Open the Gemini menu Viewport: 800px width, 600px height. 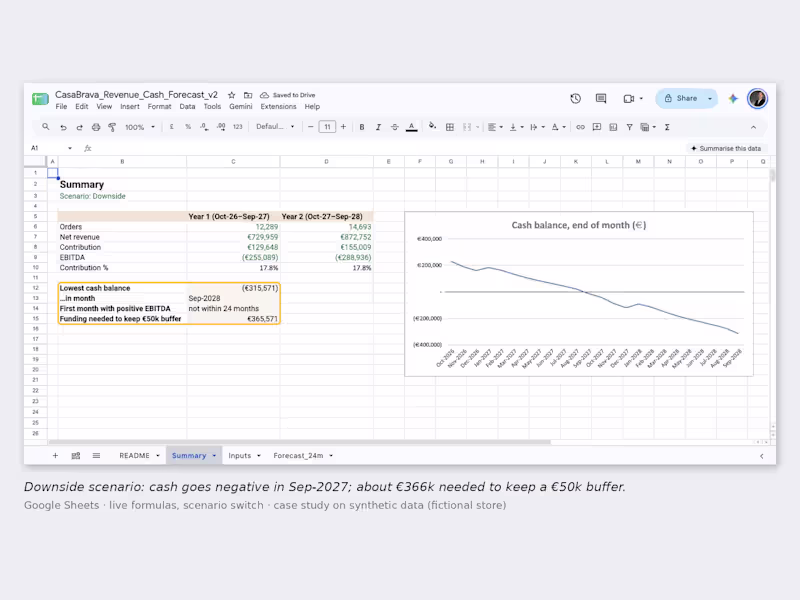(x=240, y=107)
